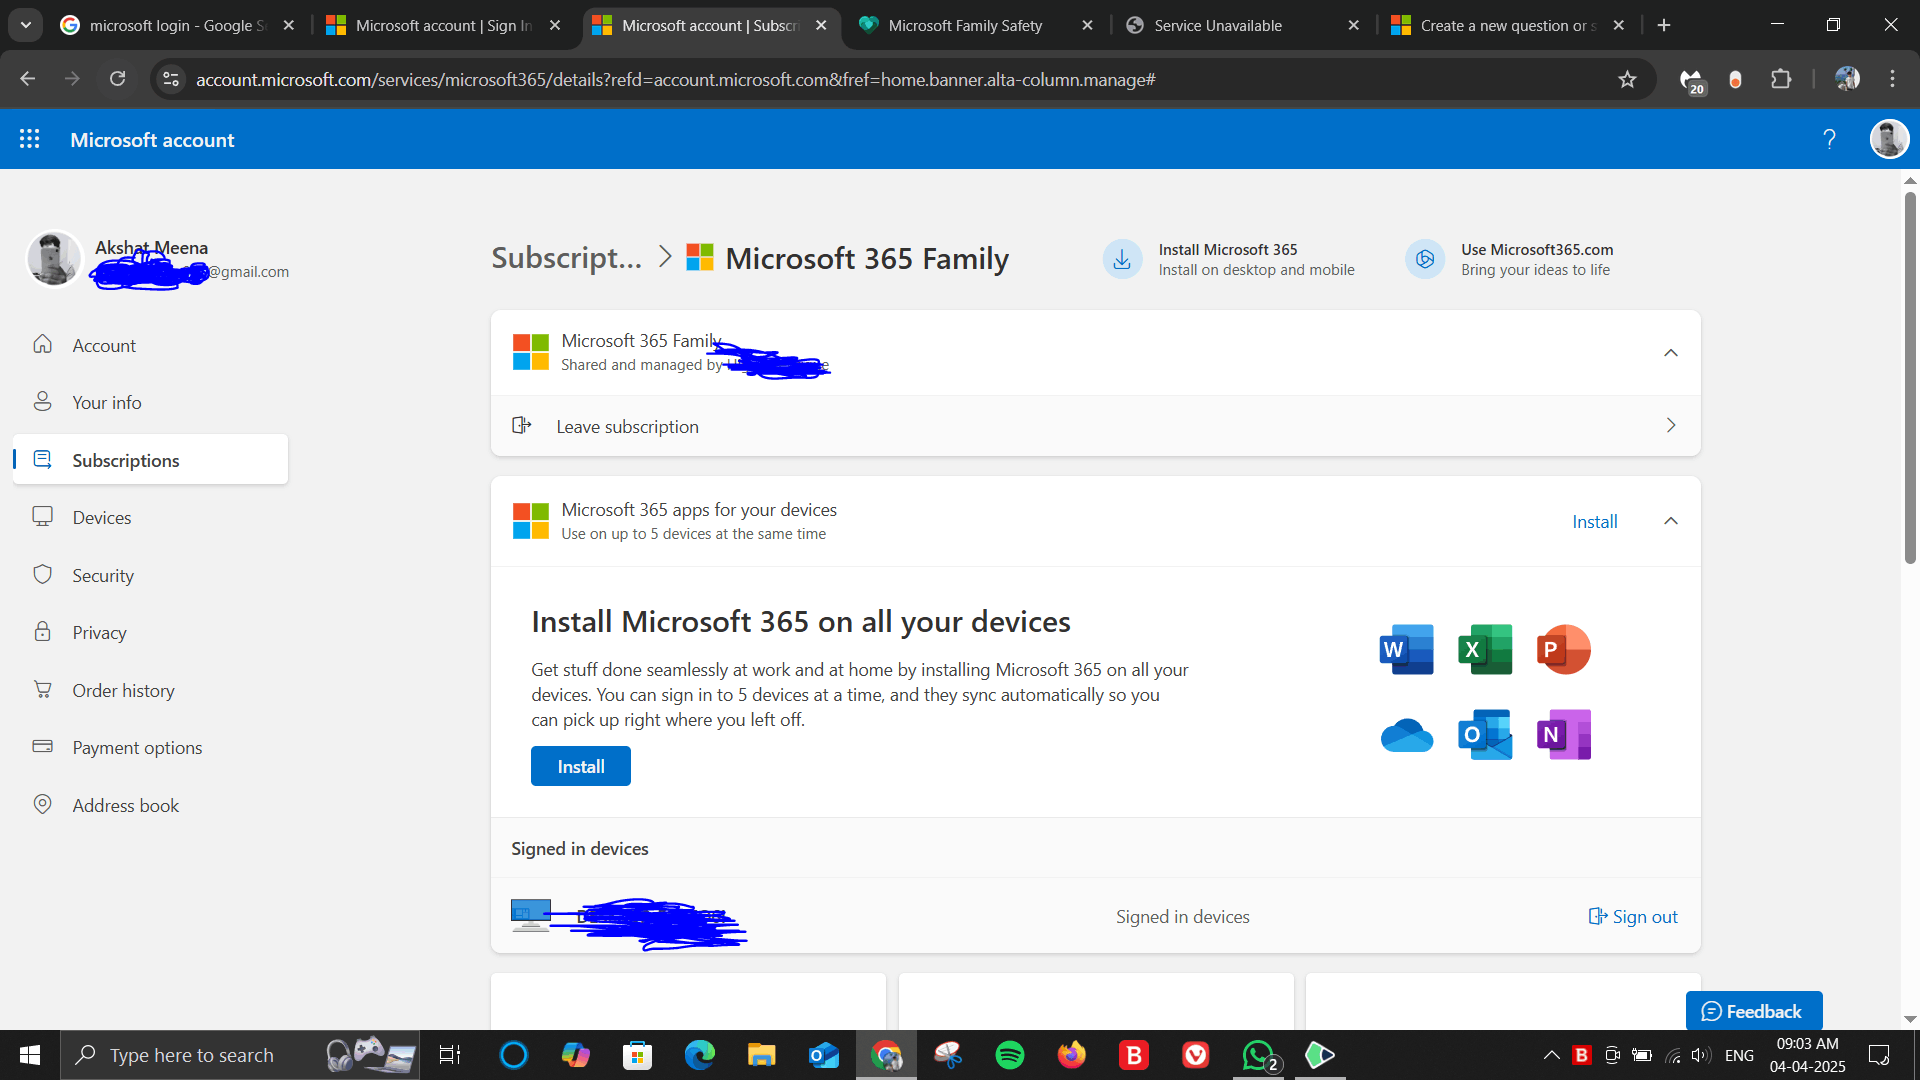Click the Windows taskbar search box

tap(240, 1055)
